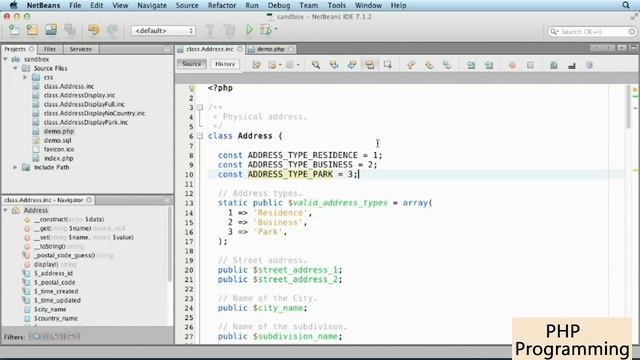Click the ADDRESS_TYPE_PARK constant in code

pyautogui.click(x=290, y=174)
